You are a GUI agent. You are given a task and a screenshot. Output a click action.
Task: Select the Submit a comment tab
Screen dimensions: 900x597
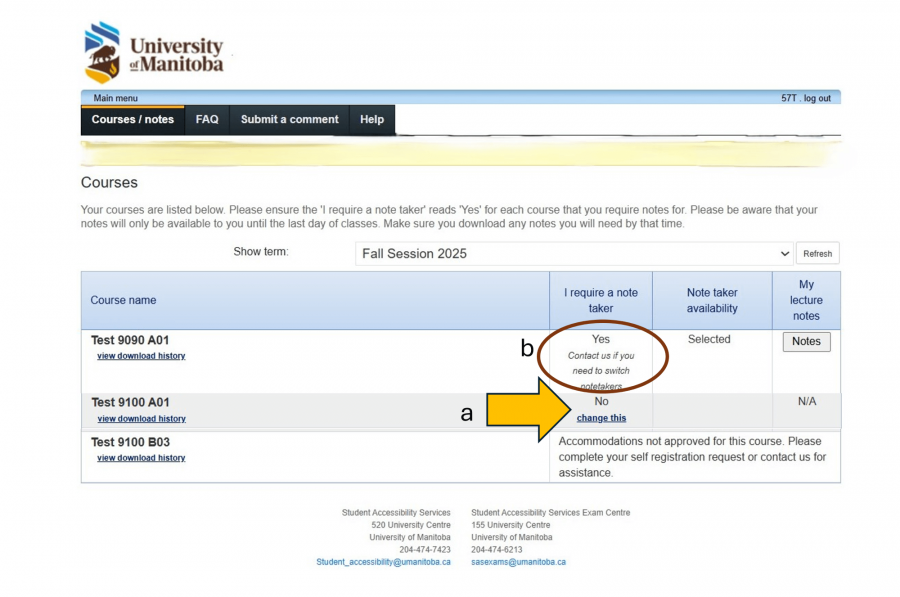[289, 119]
